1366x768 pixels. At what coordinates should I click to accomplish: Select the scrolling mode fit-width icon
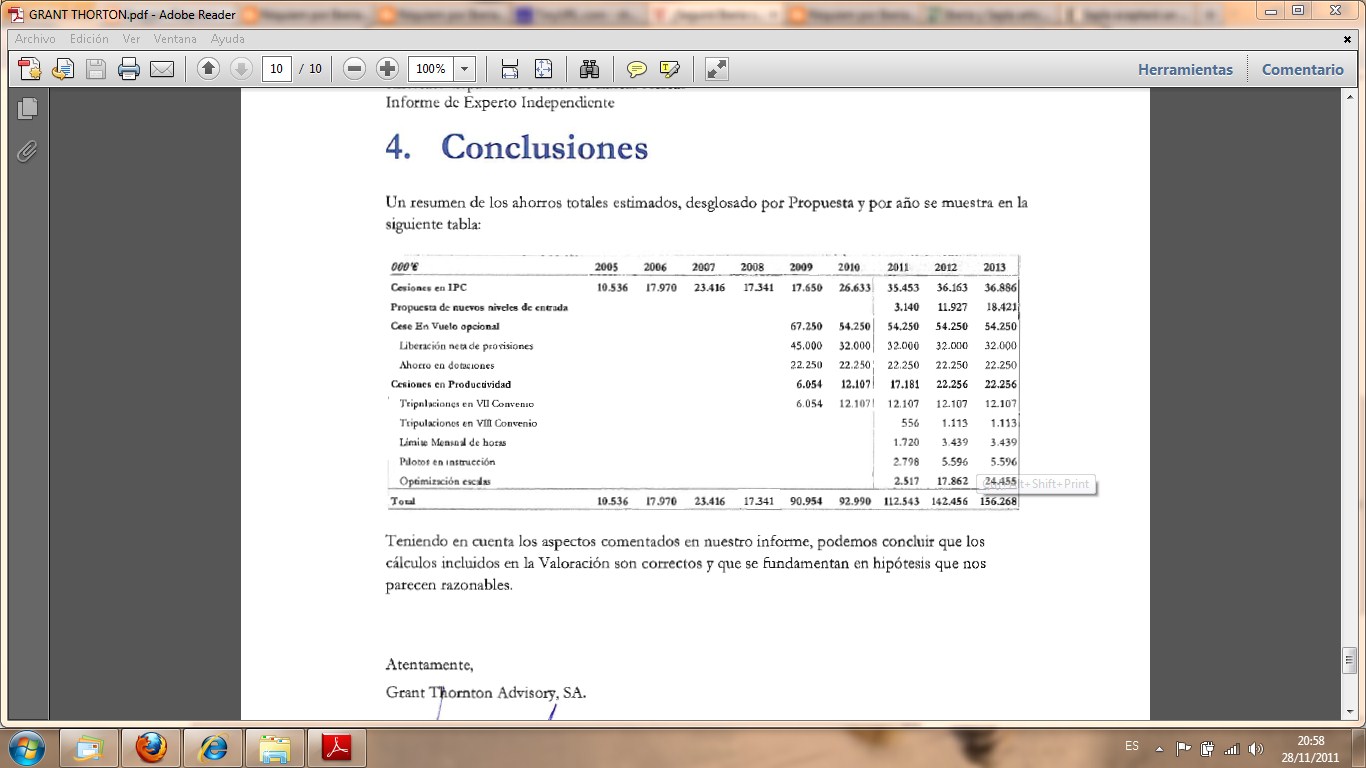510,69
